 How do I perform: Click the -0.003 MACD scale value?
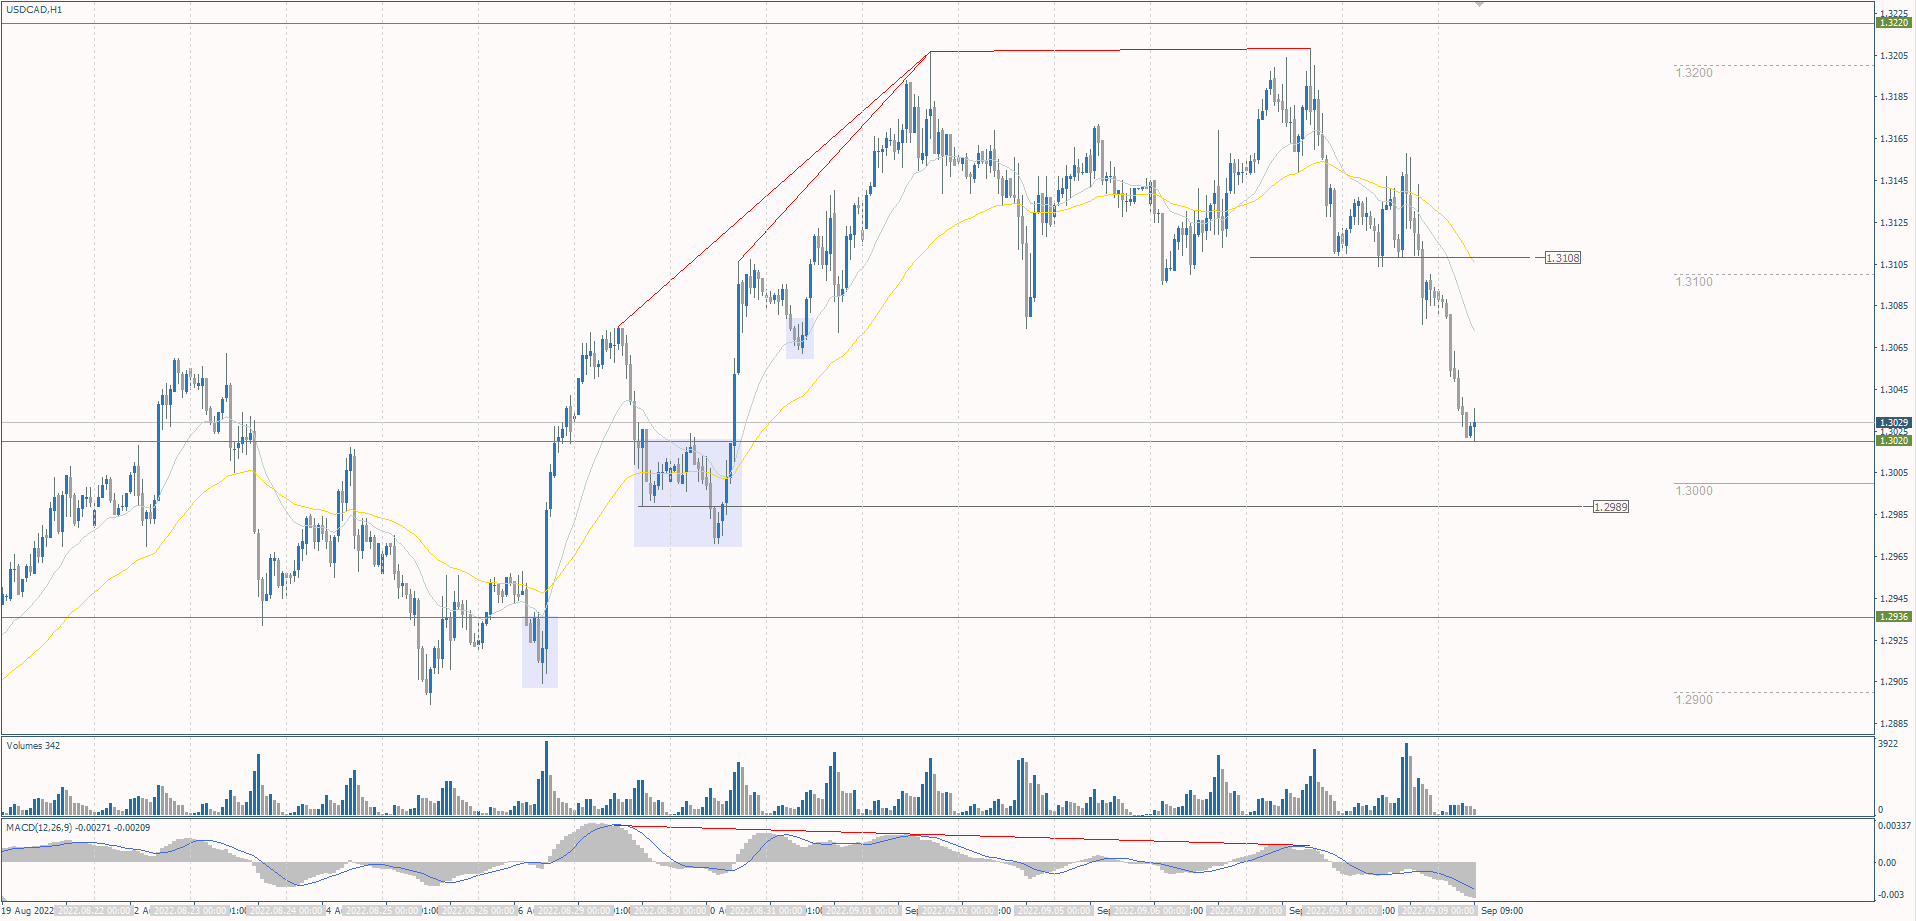point(1889,894)
